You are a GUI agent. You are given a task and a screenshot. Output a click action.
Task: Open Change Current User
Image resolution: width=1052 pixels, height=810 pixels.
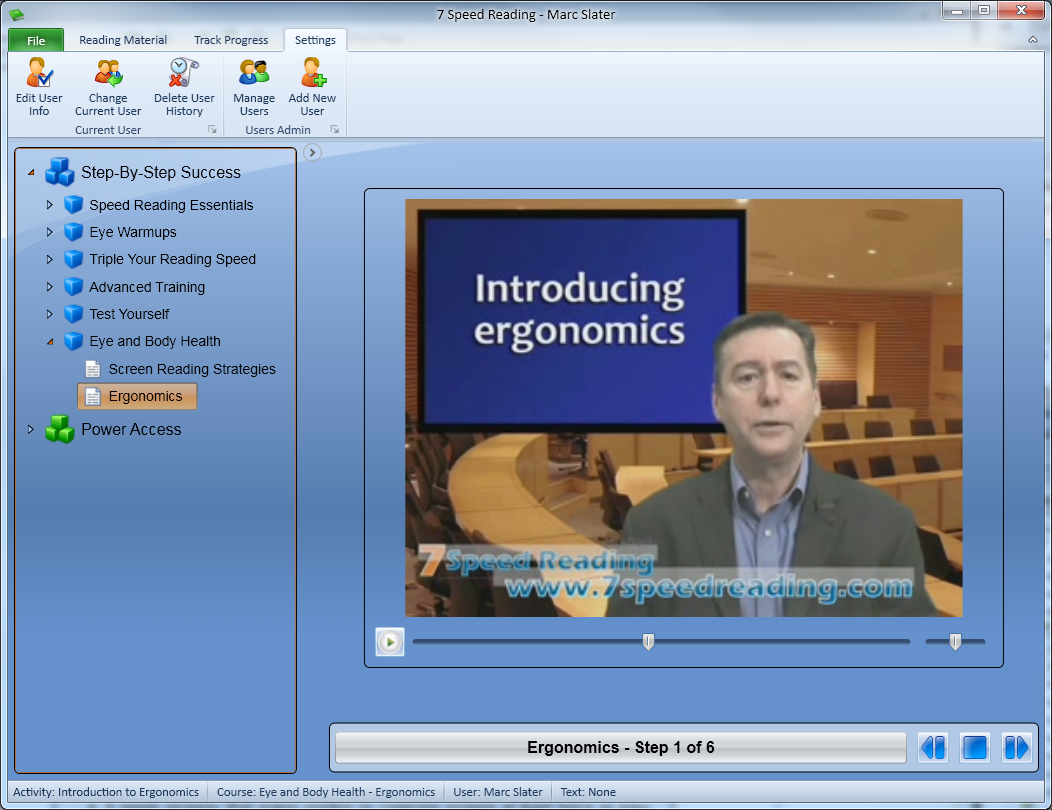point(108,74)
